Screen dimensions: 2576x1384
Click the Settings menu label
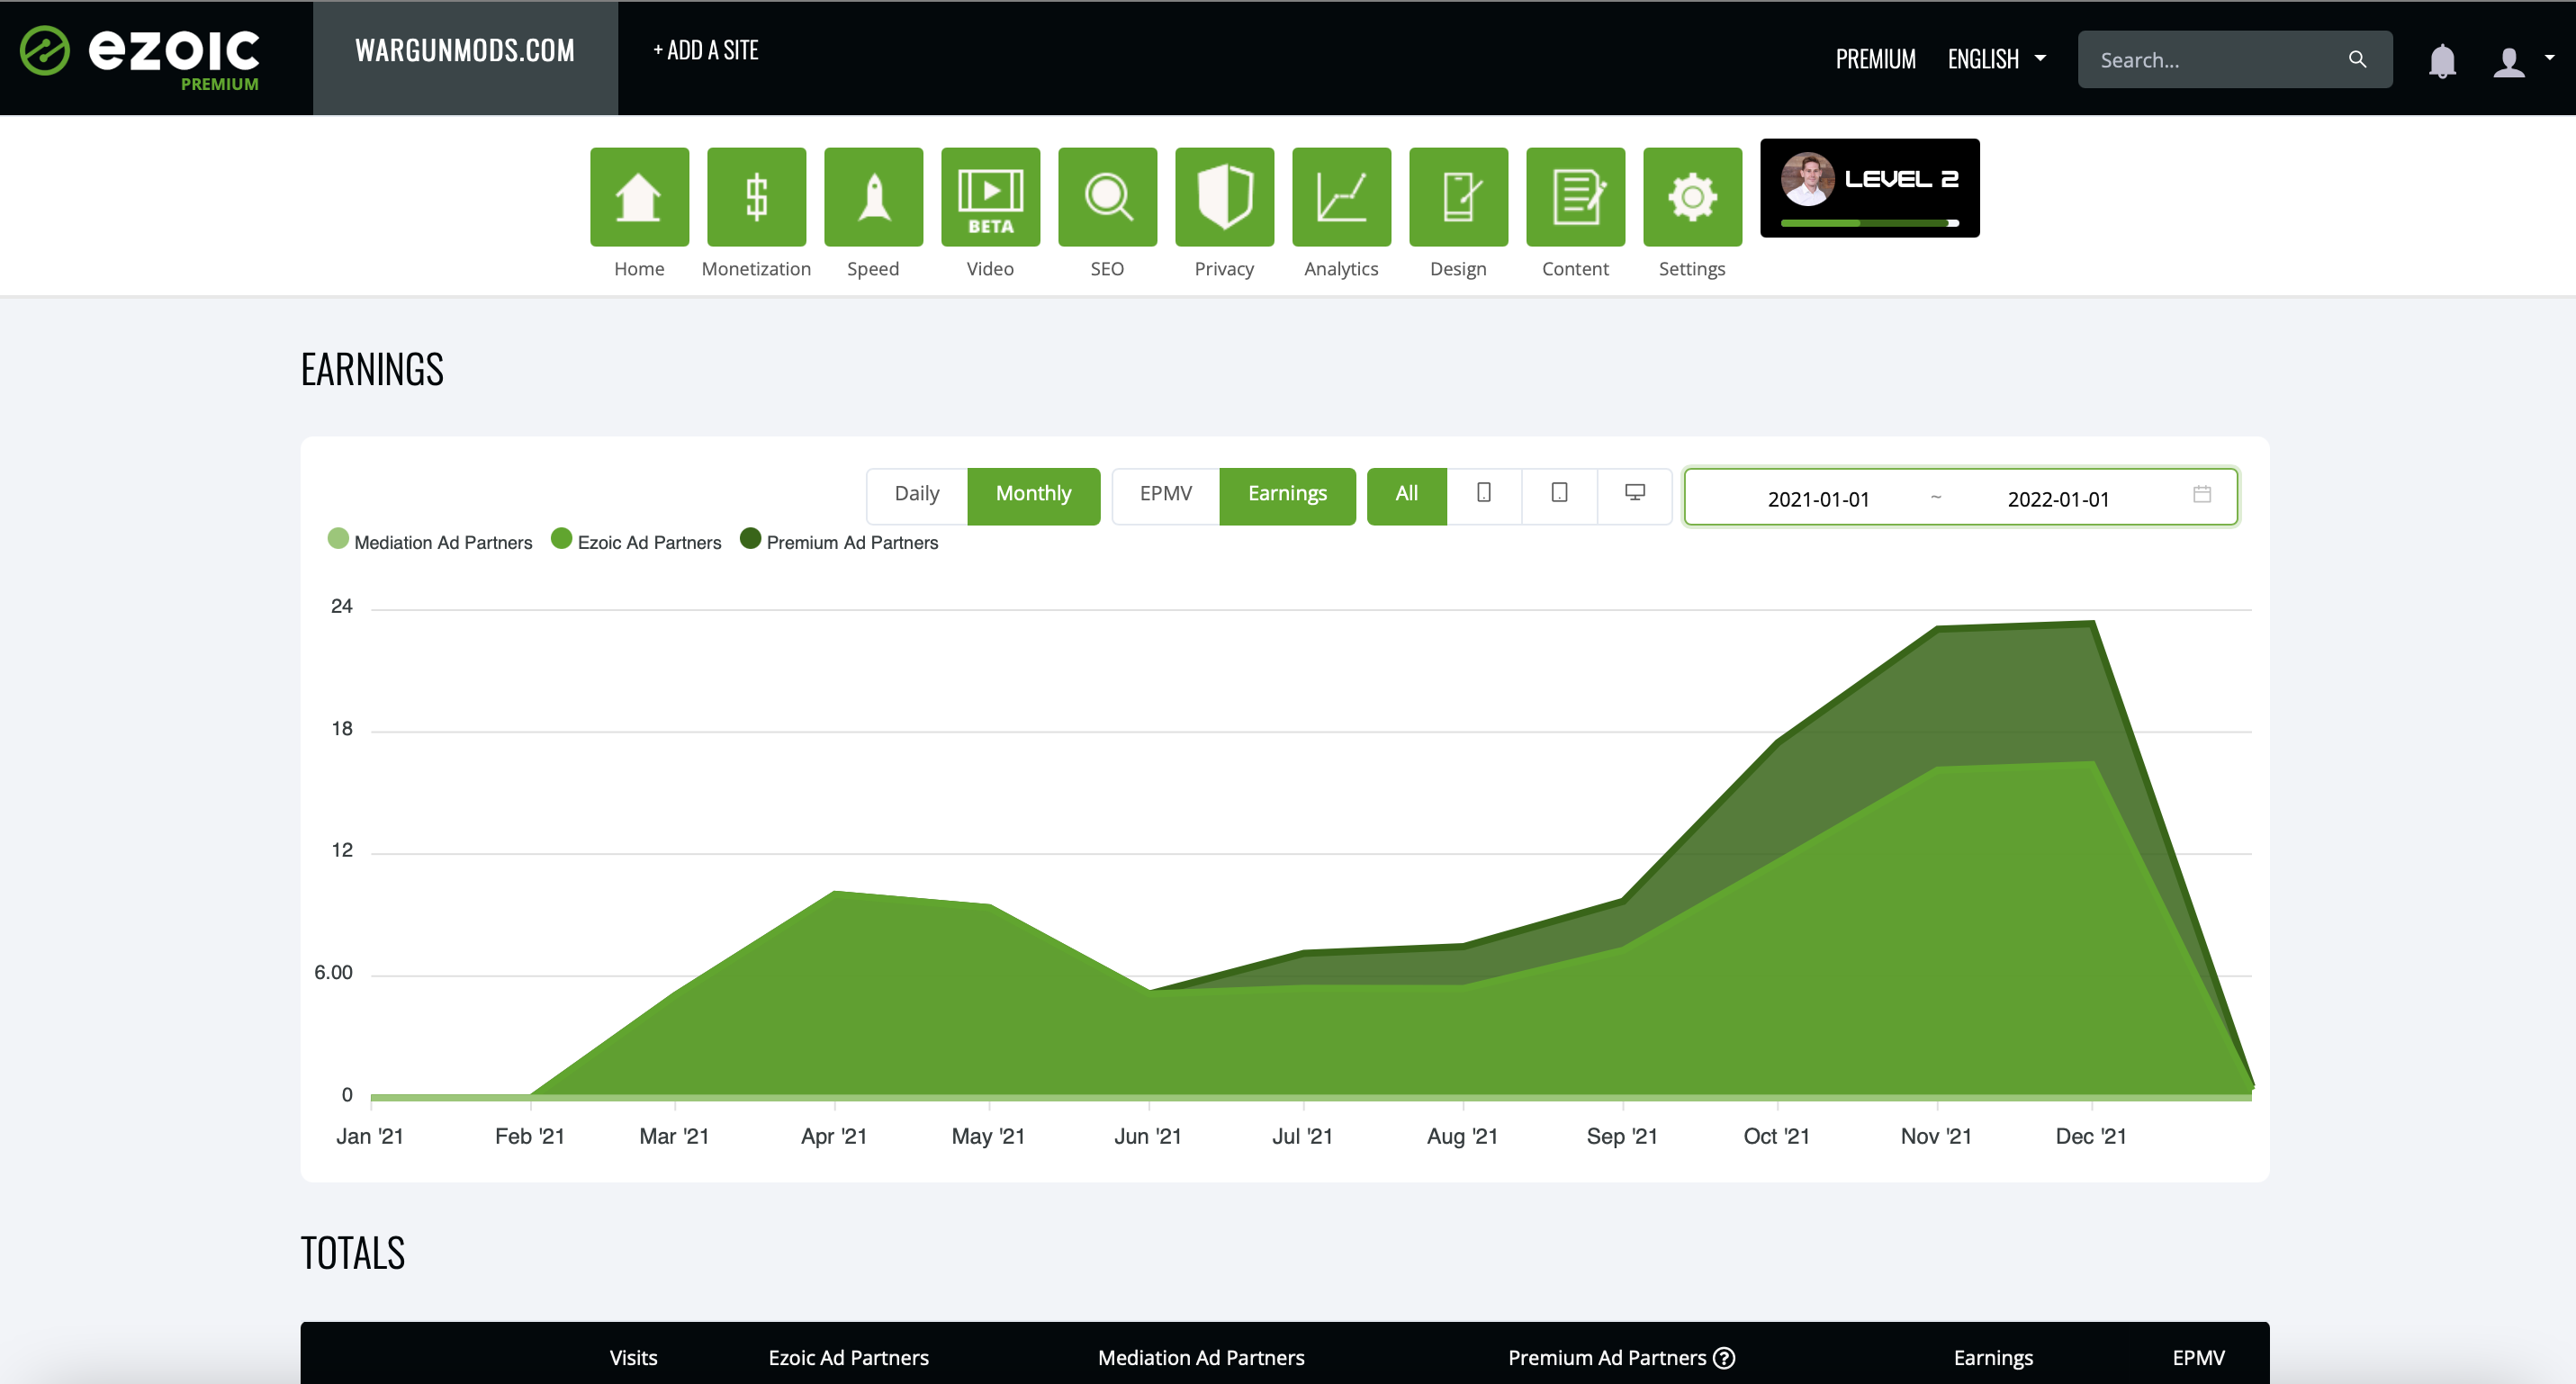tap(1692, 268)
